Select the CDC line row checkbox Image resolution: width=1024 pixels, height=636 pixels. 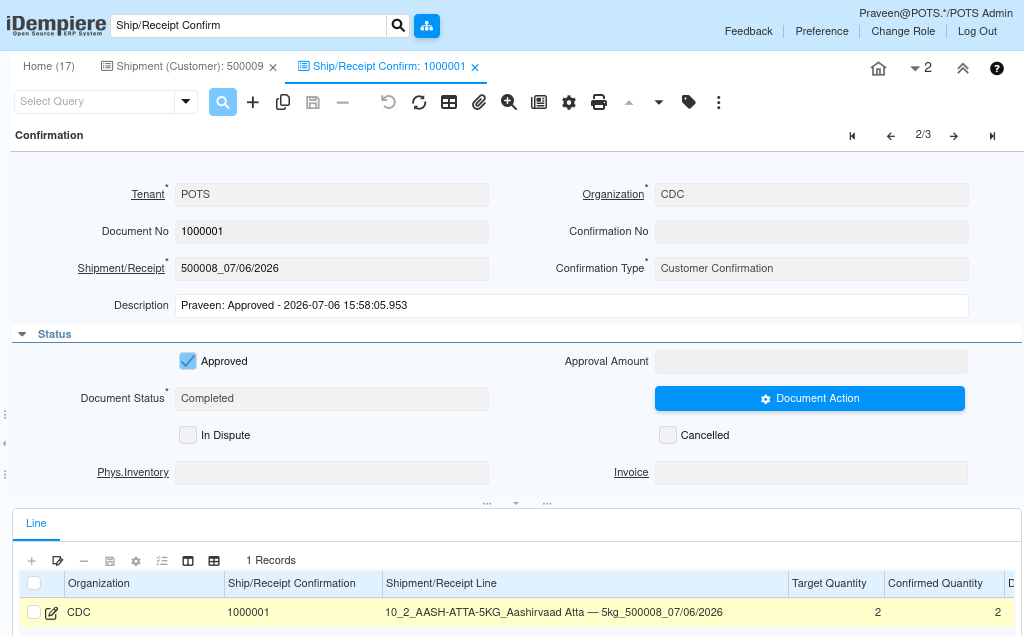34,612
